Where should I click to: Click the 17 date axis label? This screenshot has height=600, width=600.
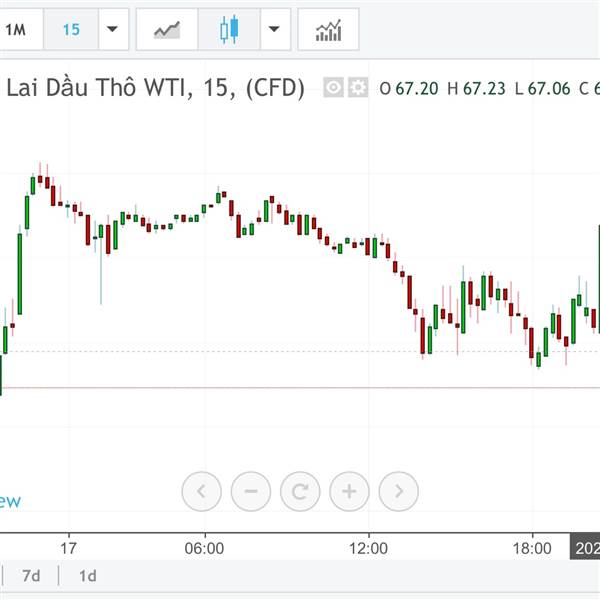[69, 548]
